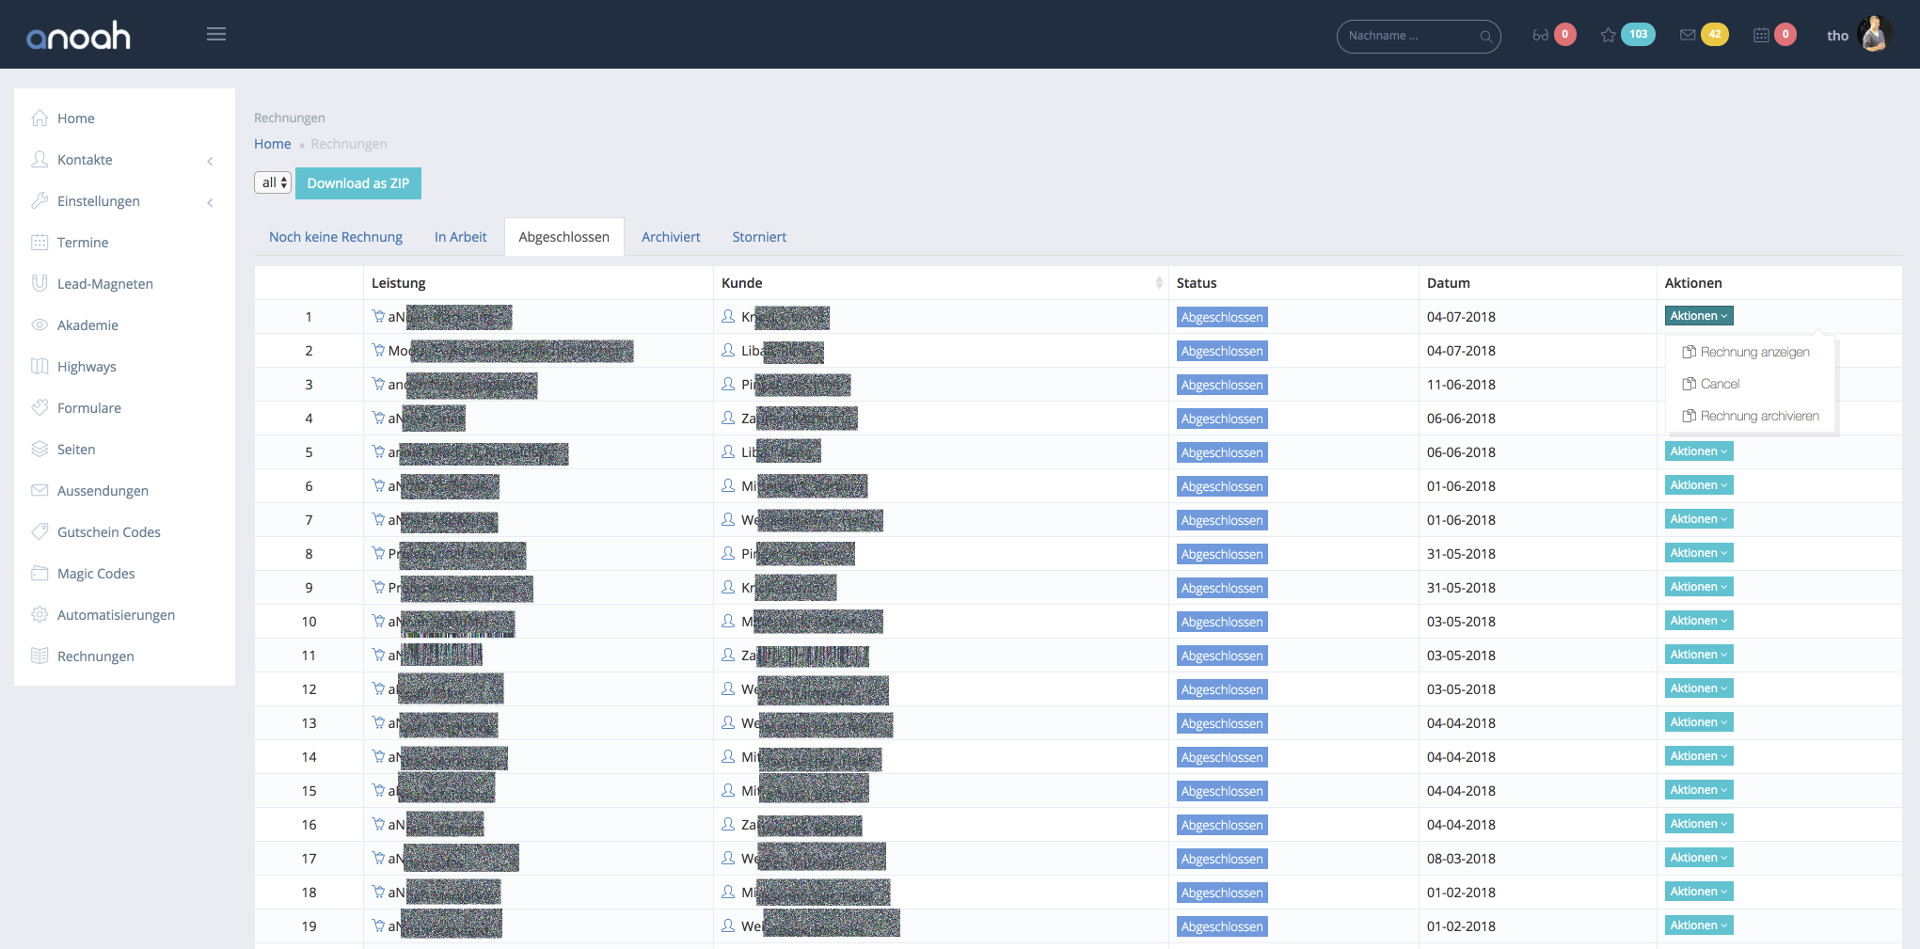The width and height of the screenshot is (1920, 949).
Task: Switch to the Archiviert tab
Action: coord(670,237)
